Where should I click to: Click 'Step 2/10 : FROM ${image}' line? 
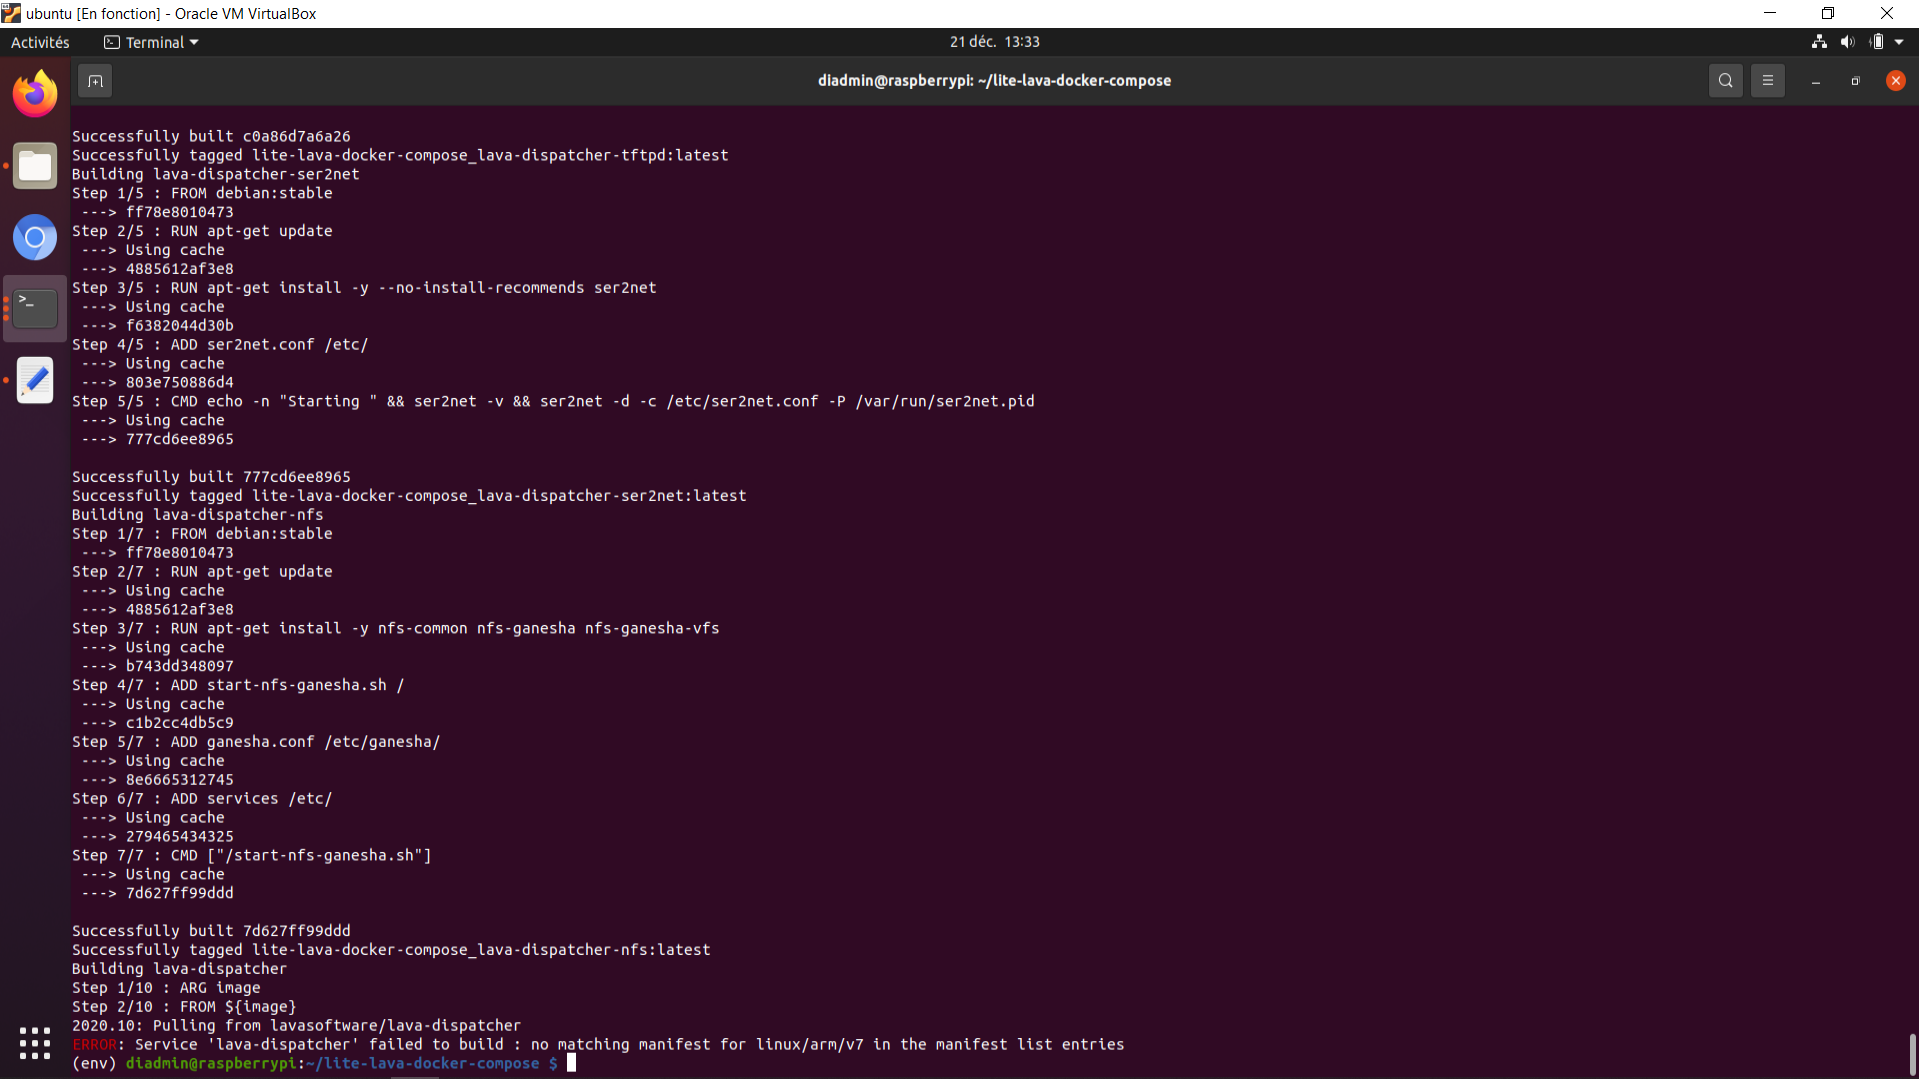click(184, 1007)
